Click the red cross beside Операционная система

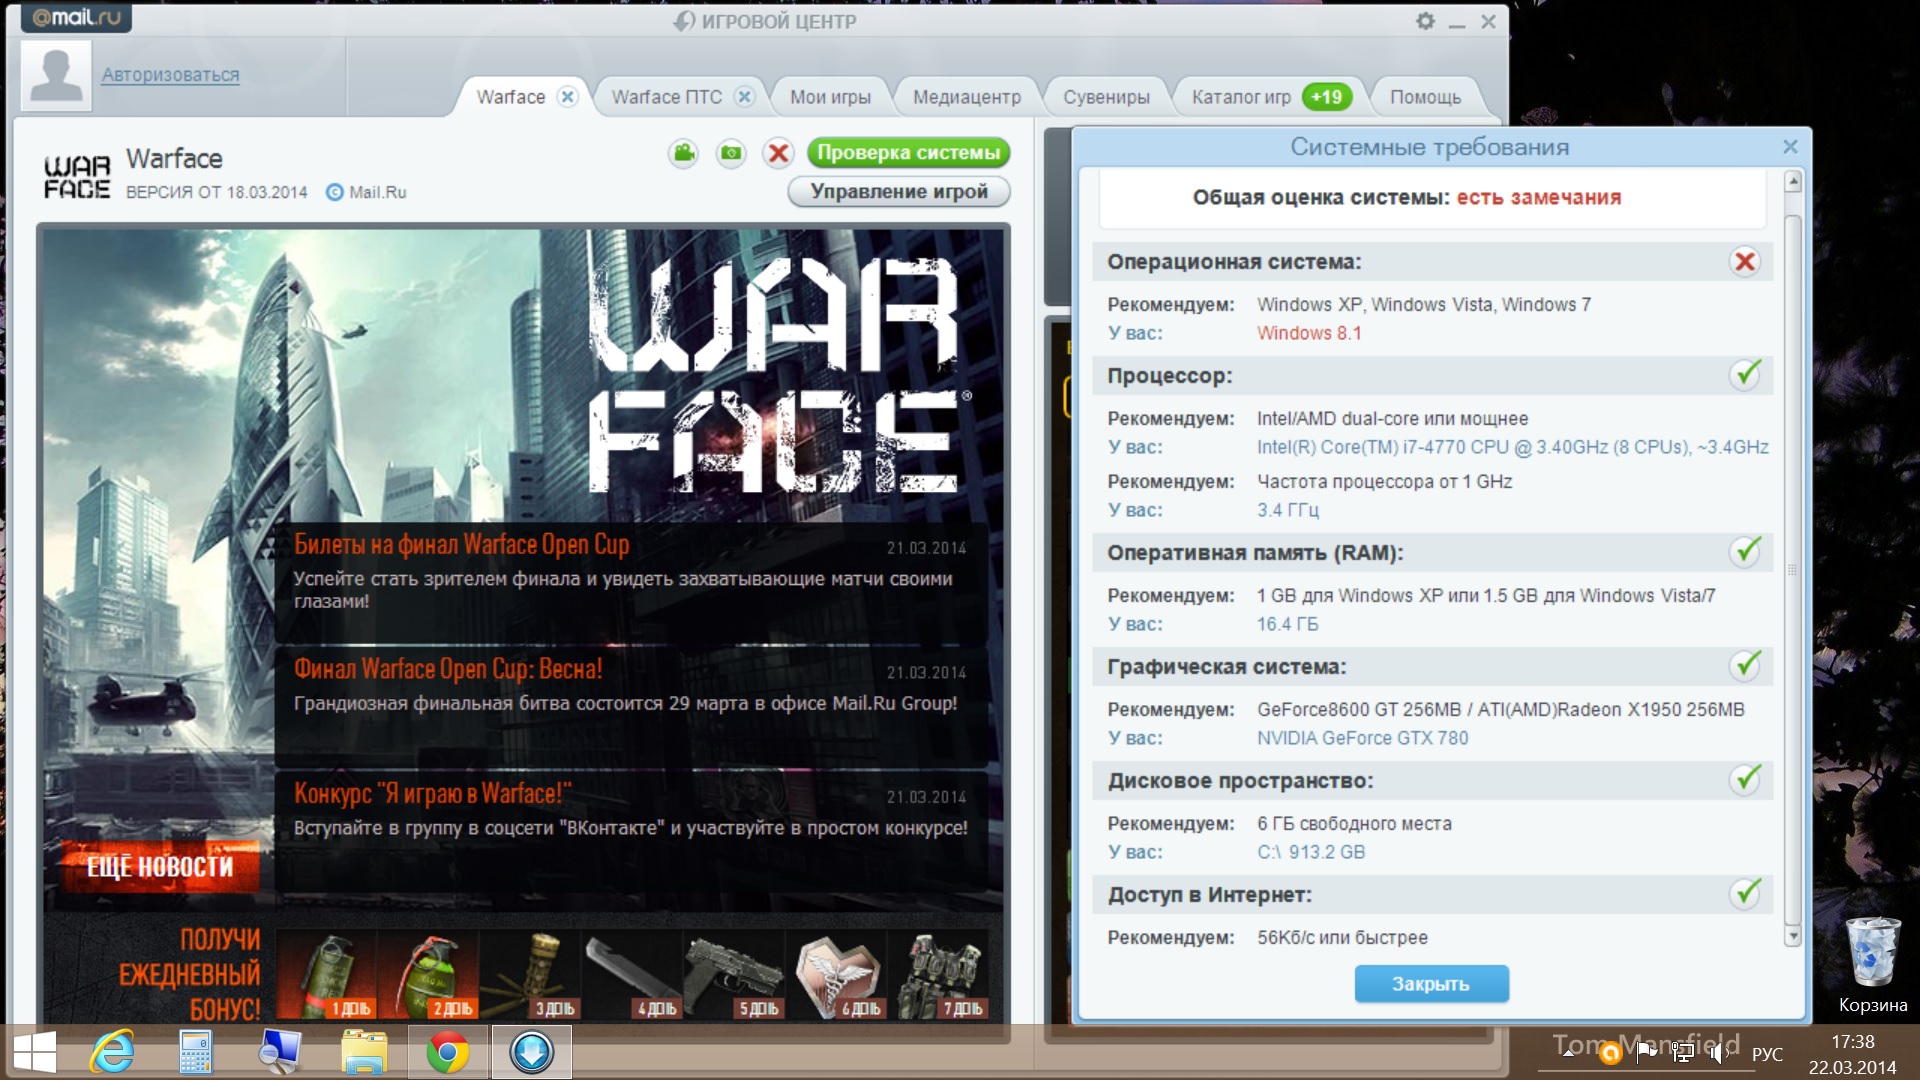click(1745, 262)
